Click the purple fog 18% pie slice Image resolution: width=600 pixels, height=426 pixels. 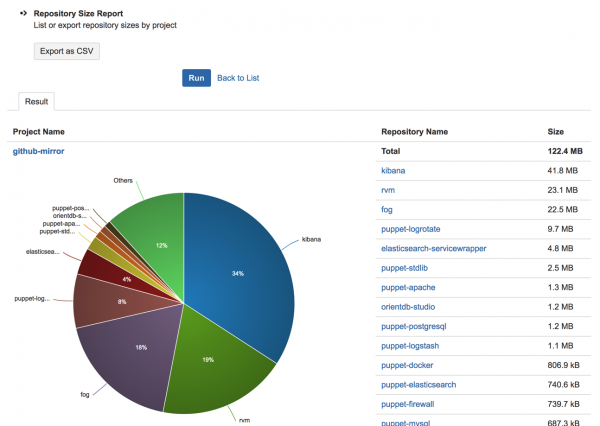134,352
